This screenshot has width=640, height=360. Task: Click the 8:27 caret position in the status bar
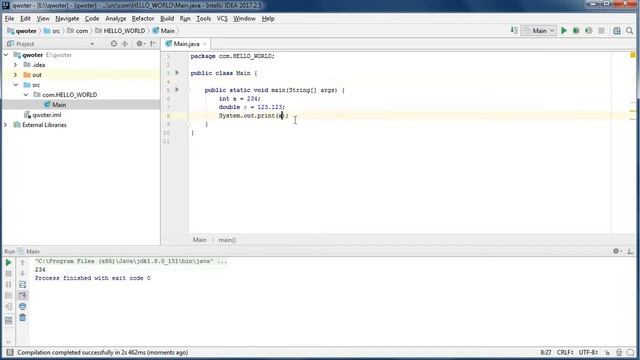tap(546, 352)
